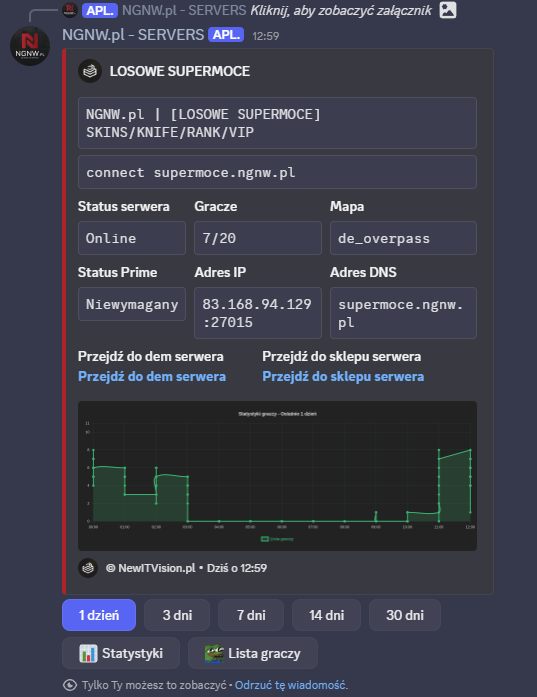Click the 'Mapa' field label
Image resolution: width=537 pixels, height=697 pixels.
coord(347,206)
